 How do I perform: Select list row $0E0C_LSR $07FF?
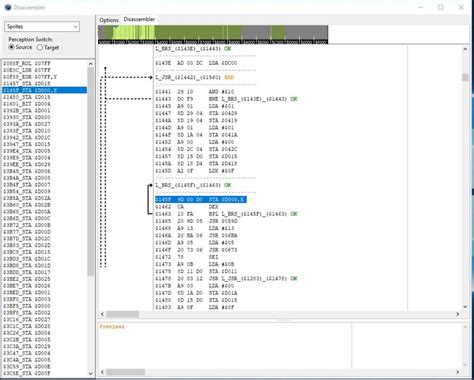[45, 70]
